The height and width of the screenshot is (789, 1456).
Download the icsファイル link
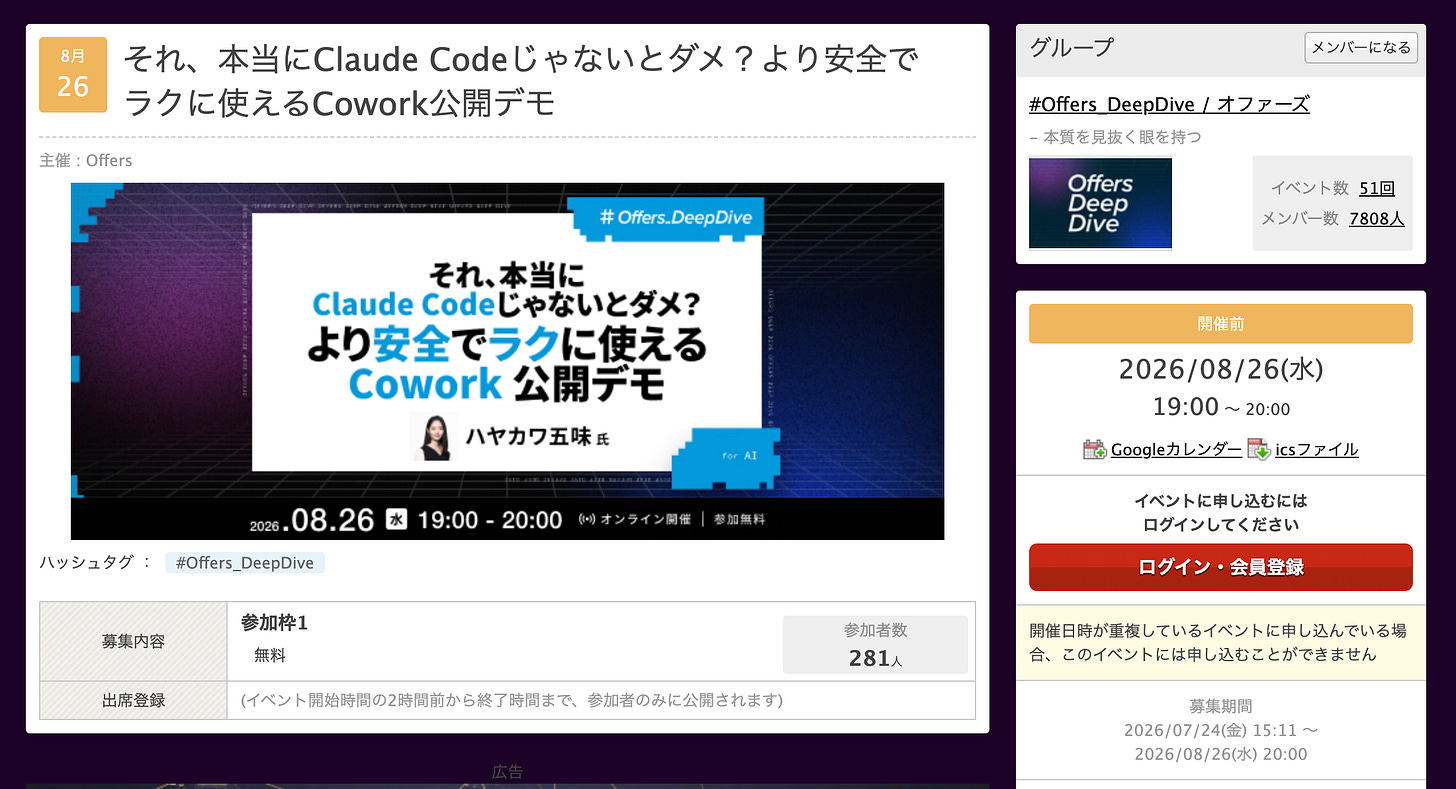pyautogui.click(x=1317, y=450)
